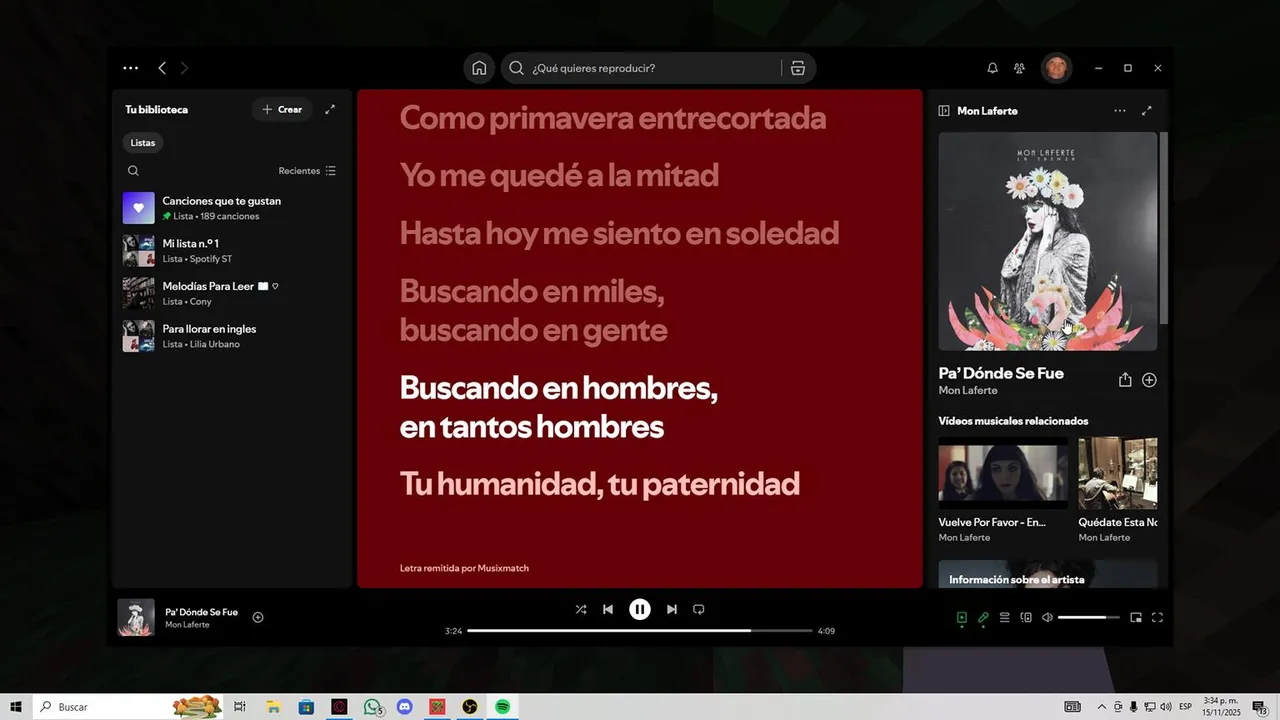The image size is (1280, 720).
Task: Open the 'Melodías Para Leer' playlist
Action: pos(231,293)
